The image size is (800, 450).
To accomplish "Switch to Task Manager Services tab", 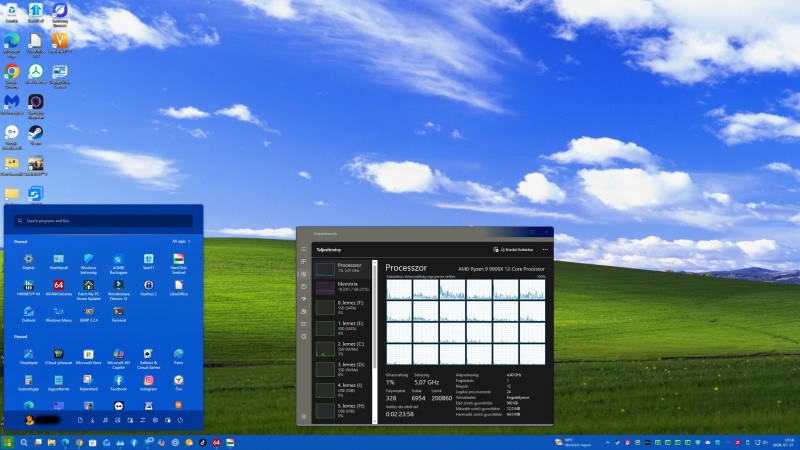I will [x=304, y=336].
